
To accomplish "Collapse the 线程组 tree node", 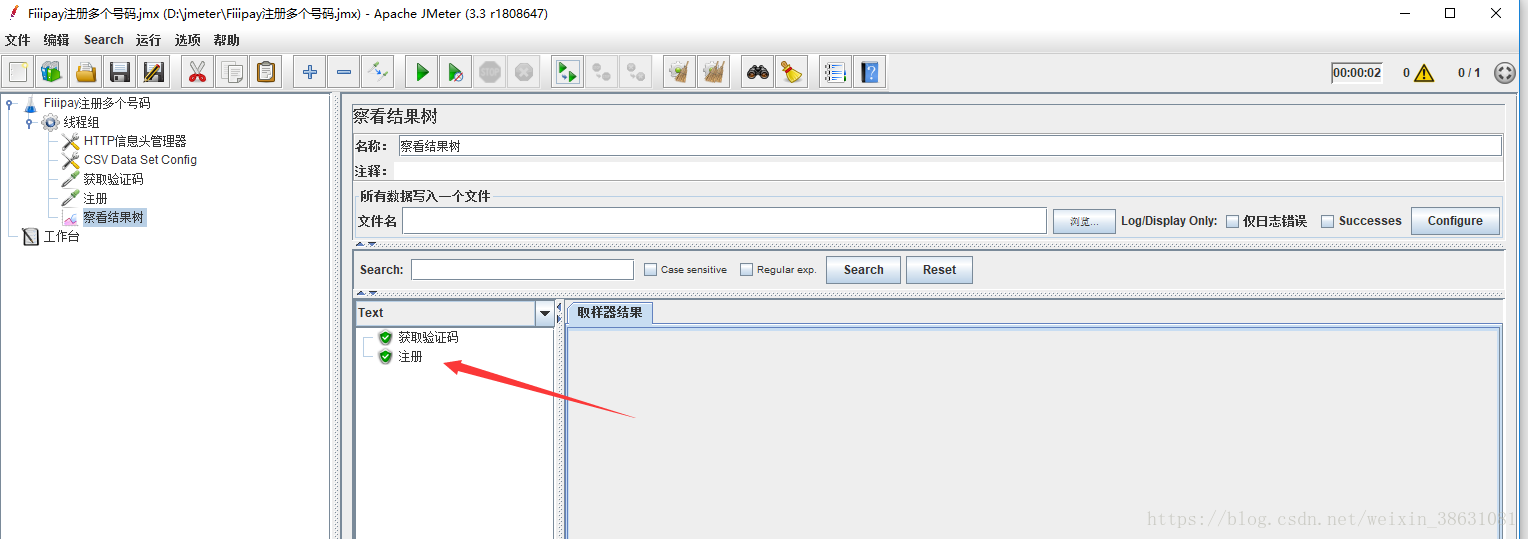I will tap(29, 122).
